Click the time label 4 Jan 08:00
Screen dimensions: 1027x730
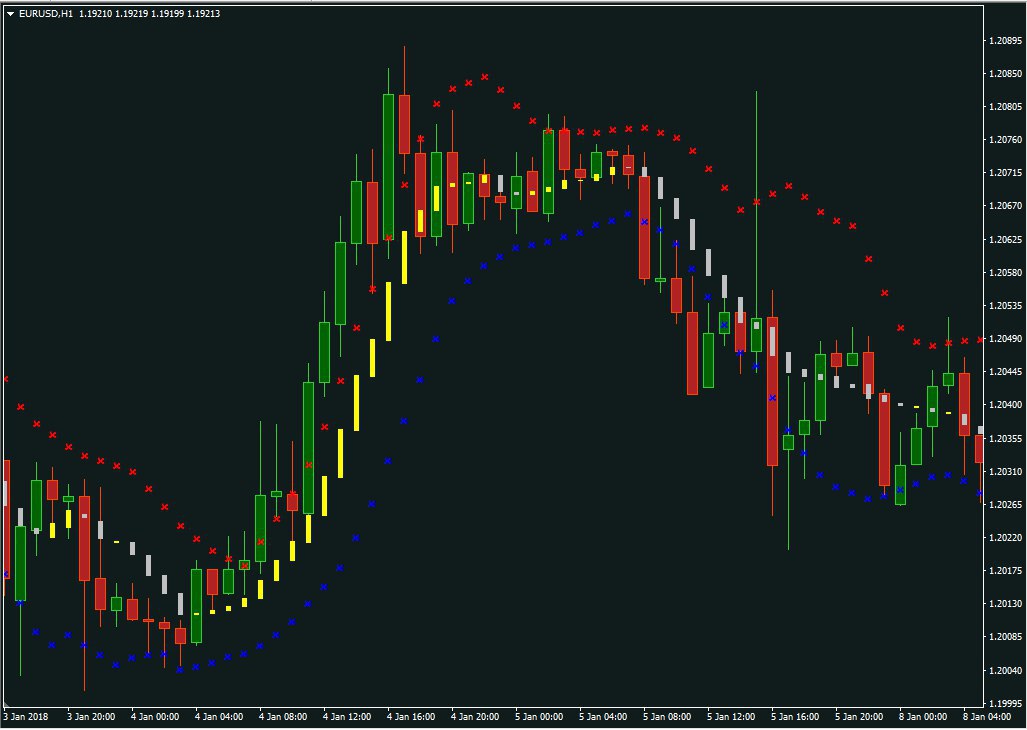click(283, 717)
